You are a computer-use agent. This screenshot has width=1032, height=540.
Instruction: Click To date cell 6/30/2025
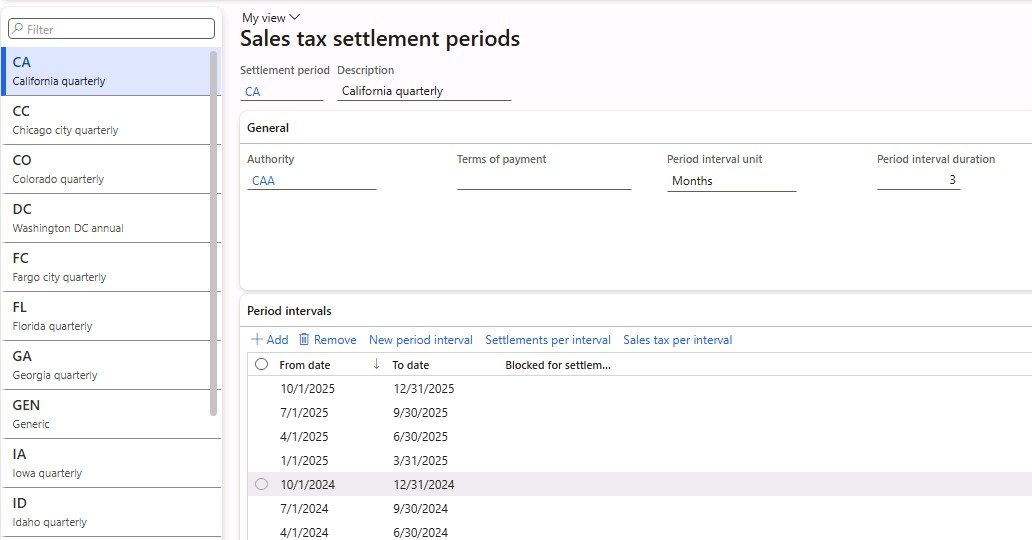click(421, 437)
